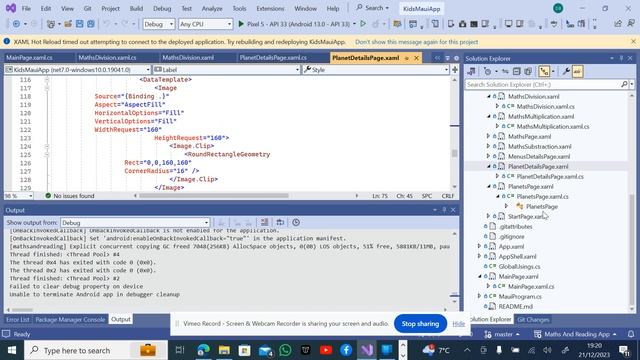Click the Windows Start button
The height and width of the screenshot is (360, 640).
pos(11,350)
